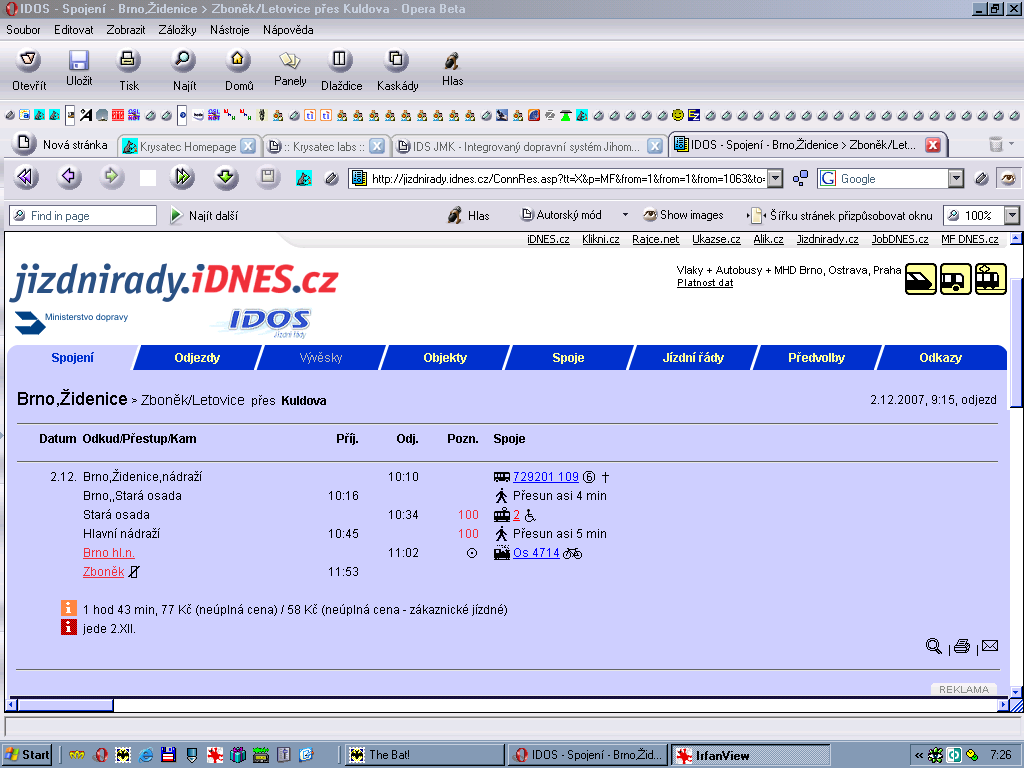Expand the arrow next to Autorský mód
The image size is (1024, 768).
[x=625, y=215]
